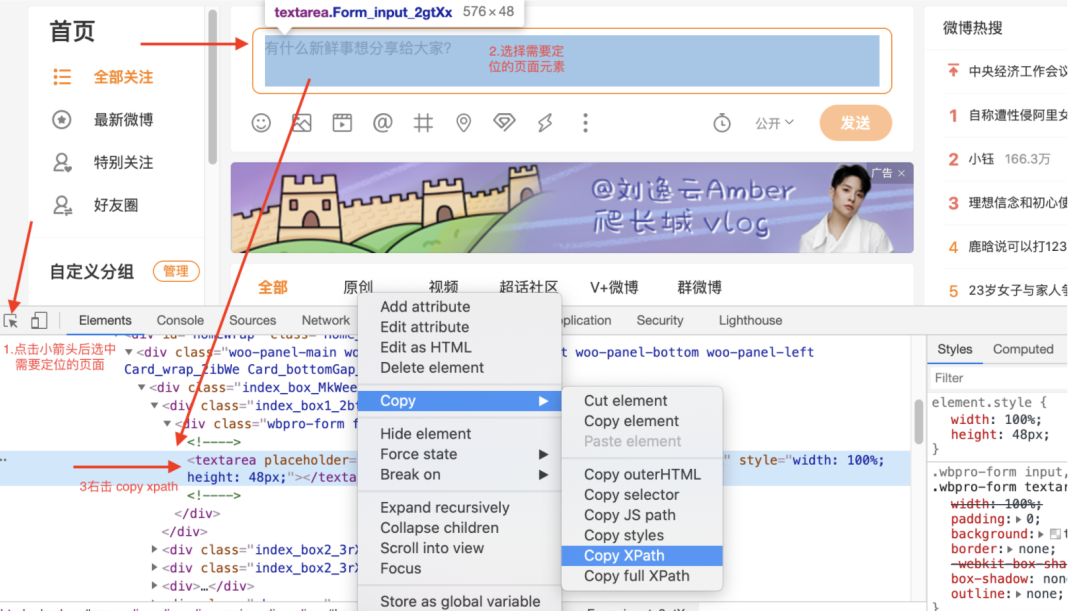Choose Edit as HTML in the context menu
1080x611 pixels.
[459, 347]
